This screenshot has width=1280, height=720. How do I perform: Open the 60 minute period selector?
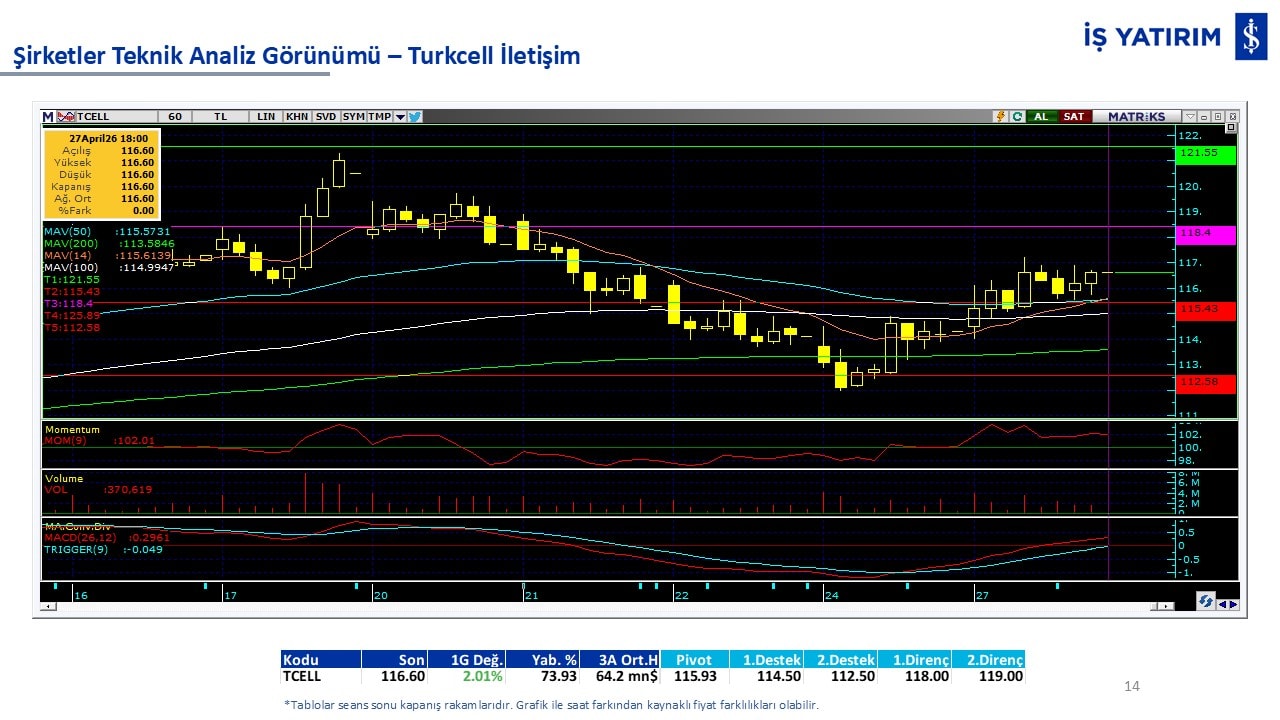click(174, 117)
